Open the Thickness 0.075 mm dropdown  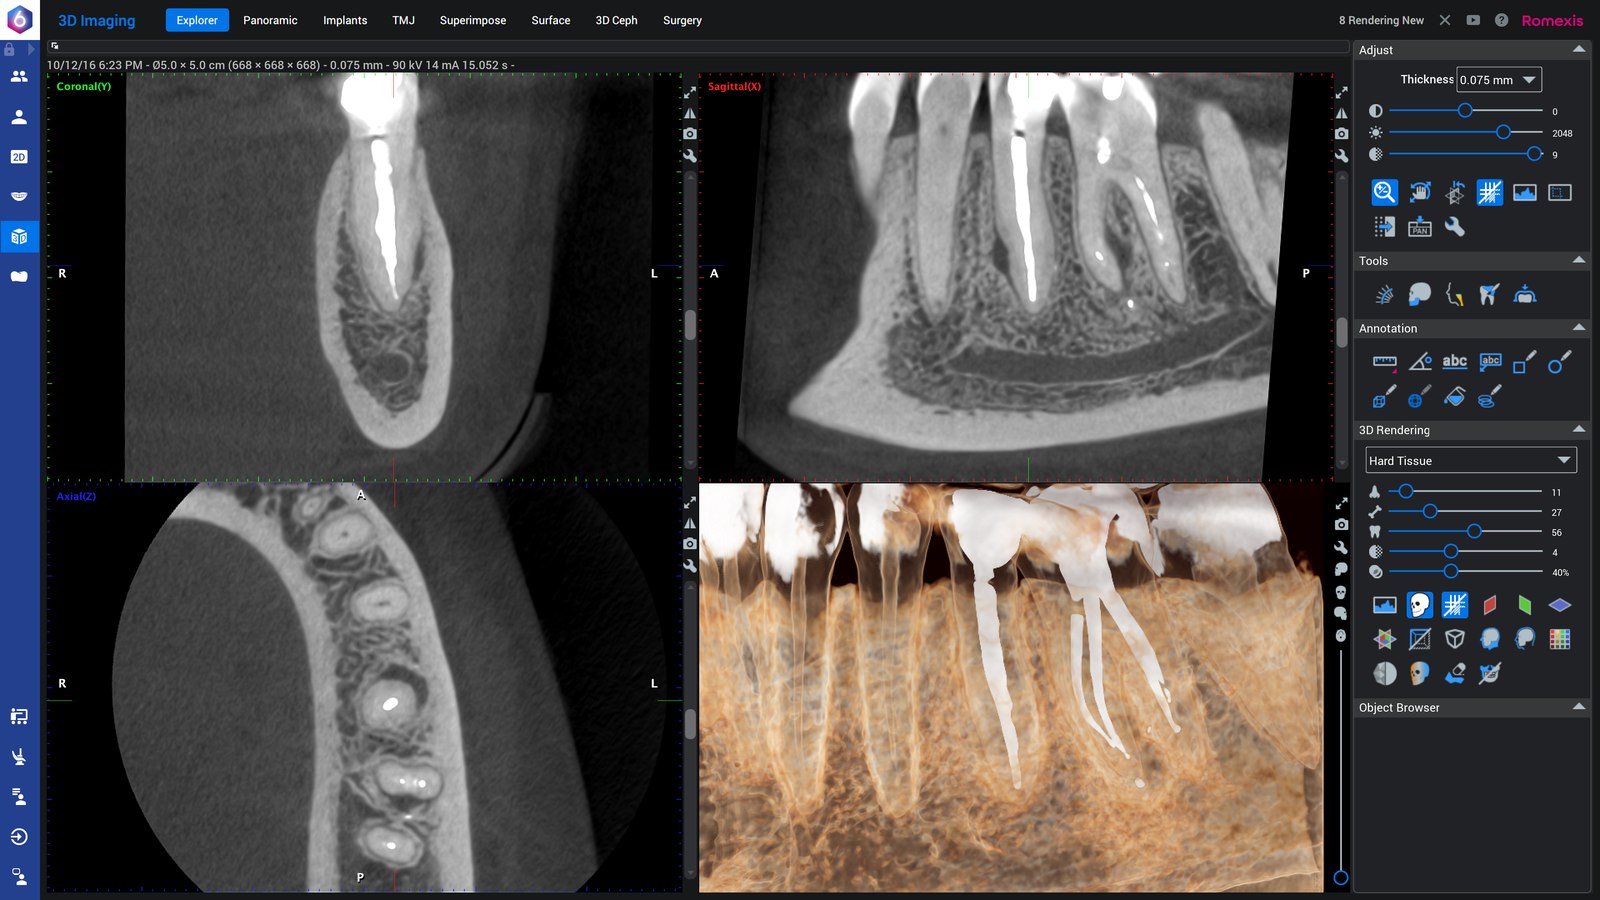tap(1499, 80)
